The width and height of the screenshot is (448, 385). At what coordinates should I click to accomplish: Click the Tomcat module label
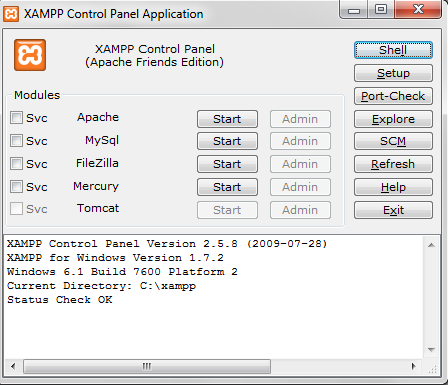click(x=98, y=208)
